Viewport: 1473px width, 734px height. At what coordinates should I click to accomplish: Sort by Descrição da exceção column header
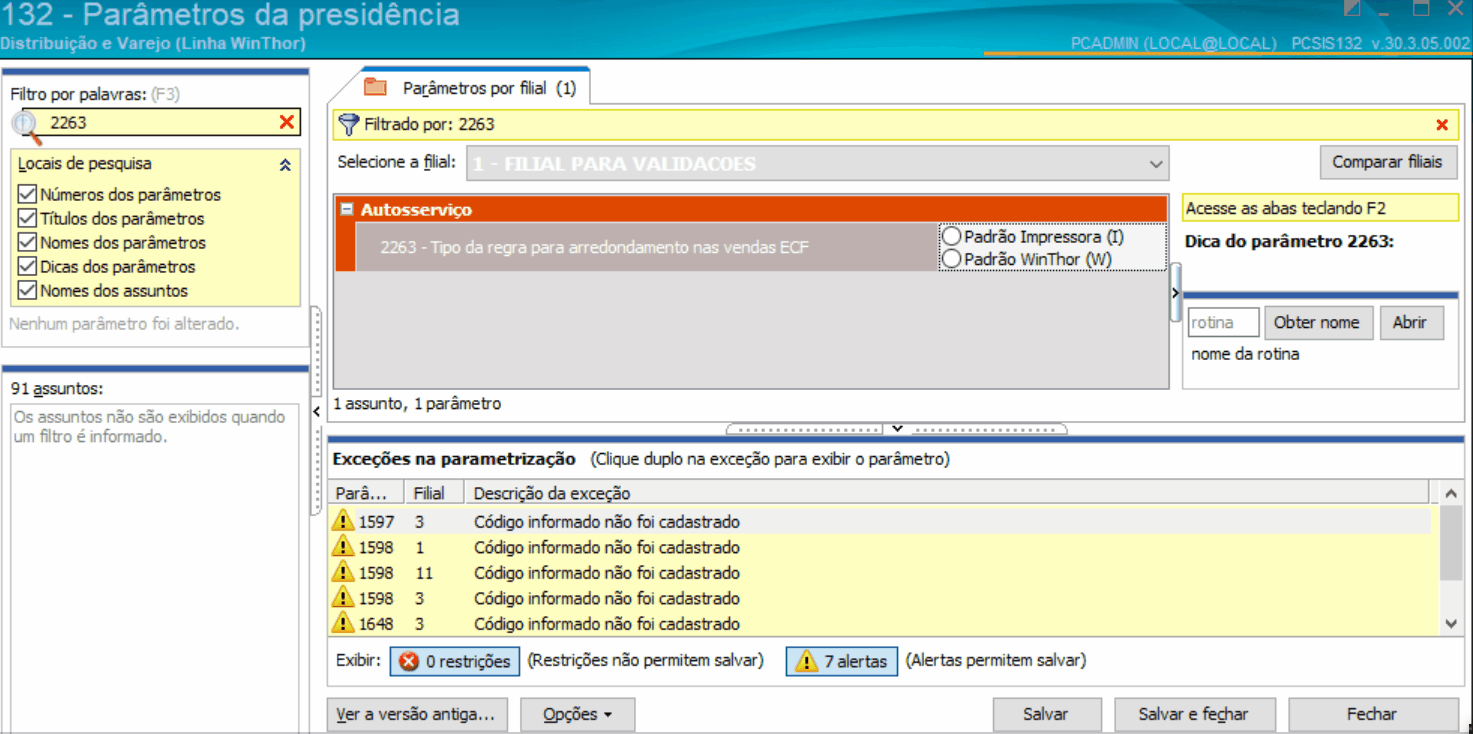tap(948, 493)
